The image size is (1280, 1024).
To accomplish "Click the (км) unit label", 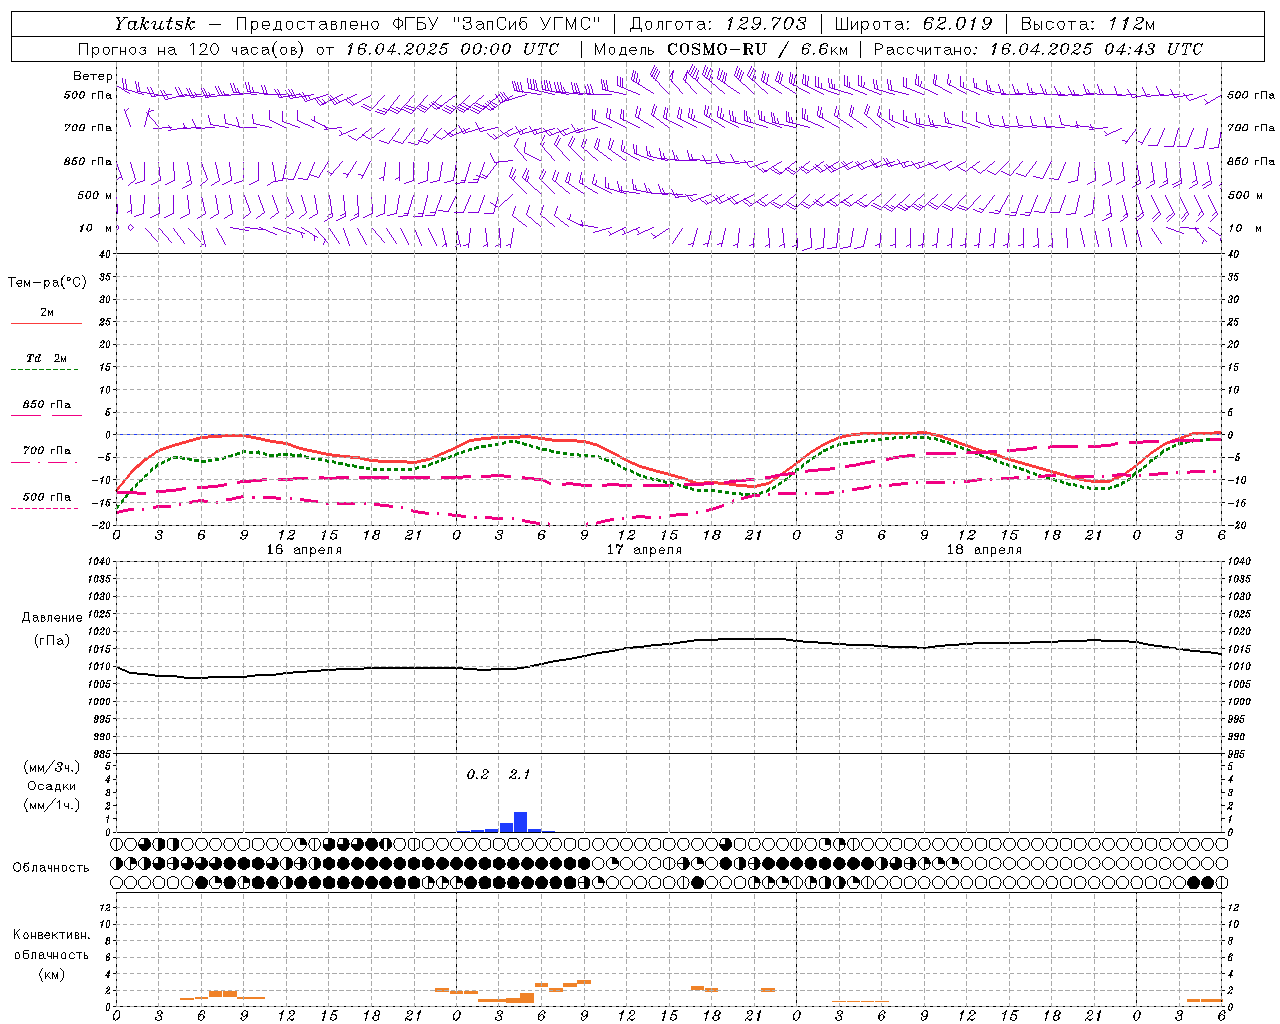I will 52,975.
